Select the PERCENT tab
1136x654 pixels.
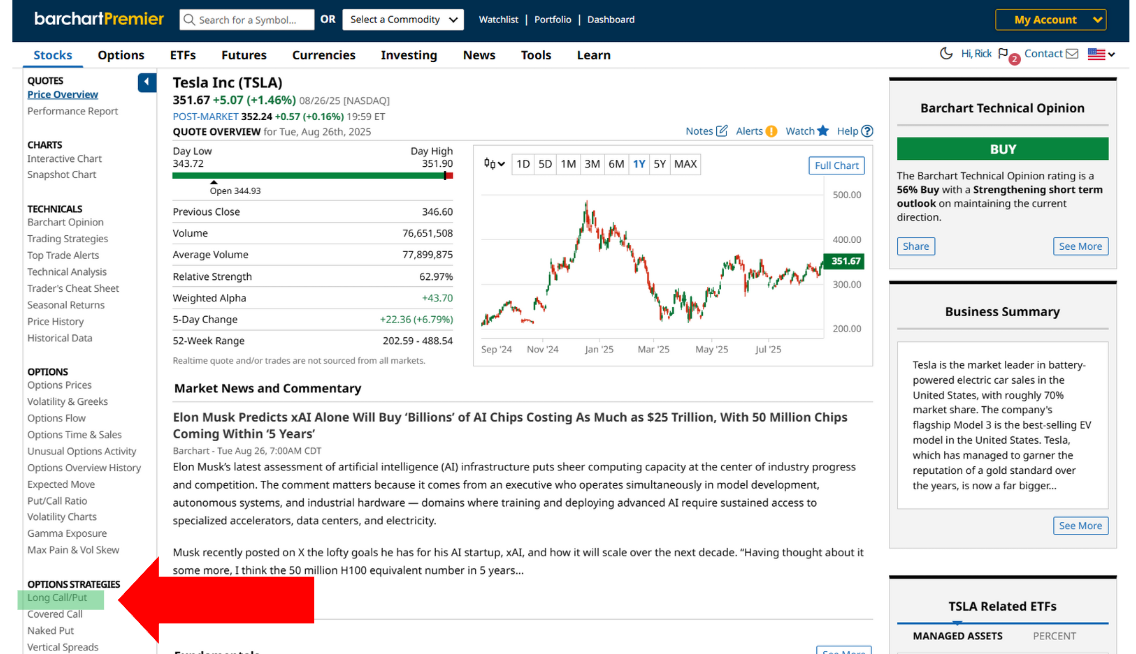1054,636
